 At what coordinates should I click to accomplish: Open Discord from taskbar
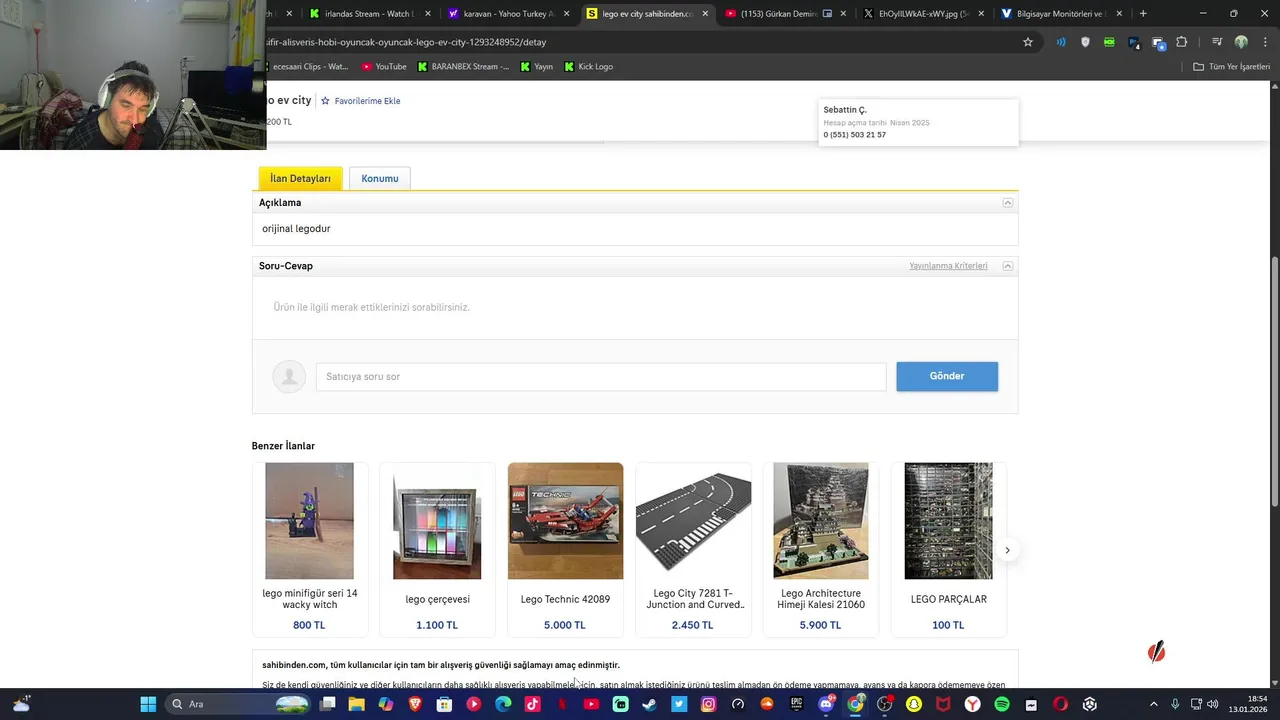pos(826,704)
